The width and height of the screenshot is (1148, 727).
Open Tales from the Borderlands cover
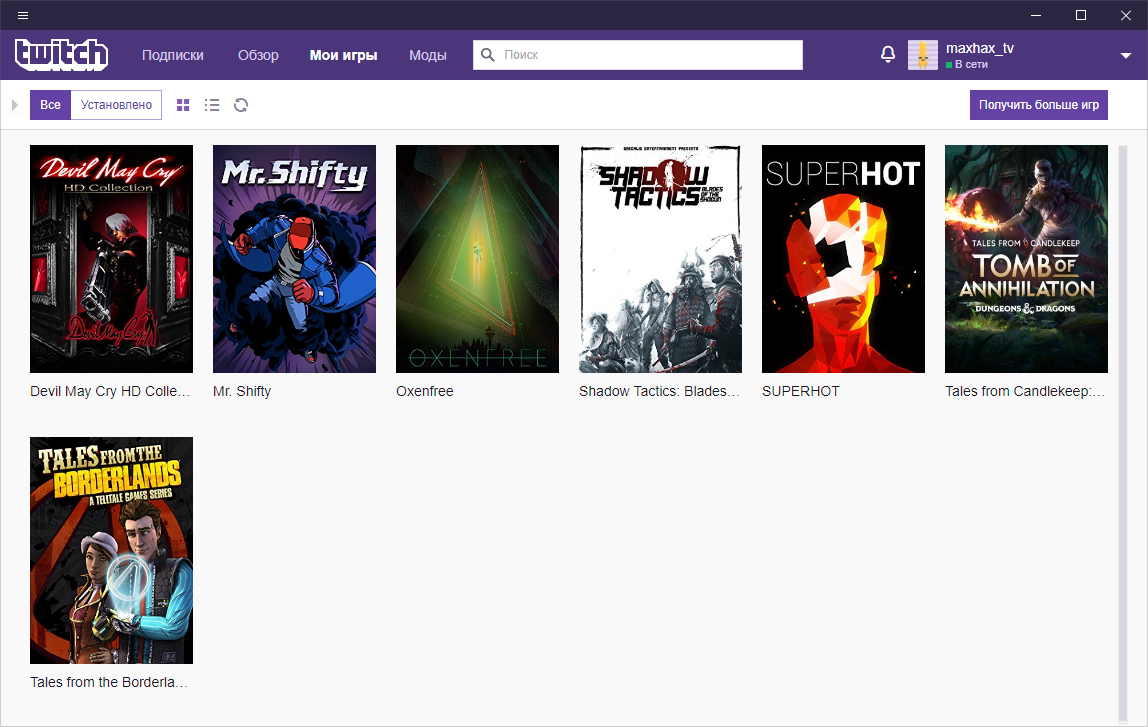click(x=111, y=551)
